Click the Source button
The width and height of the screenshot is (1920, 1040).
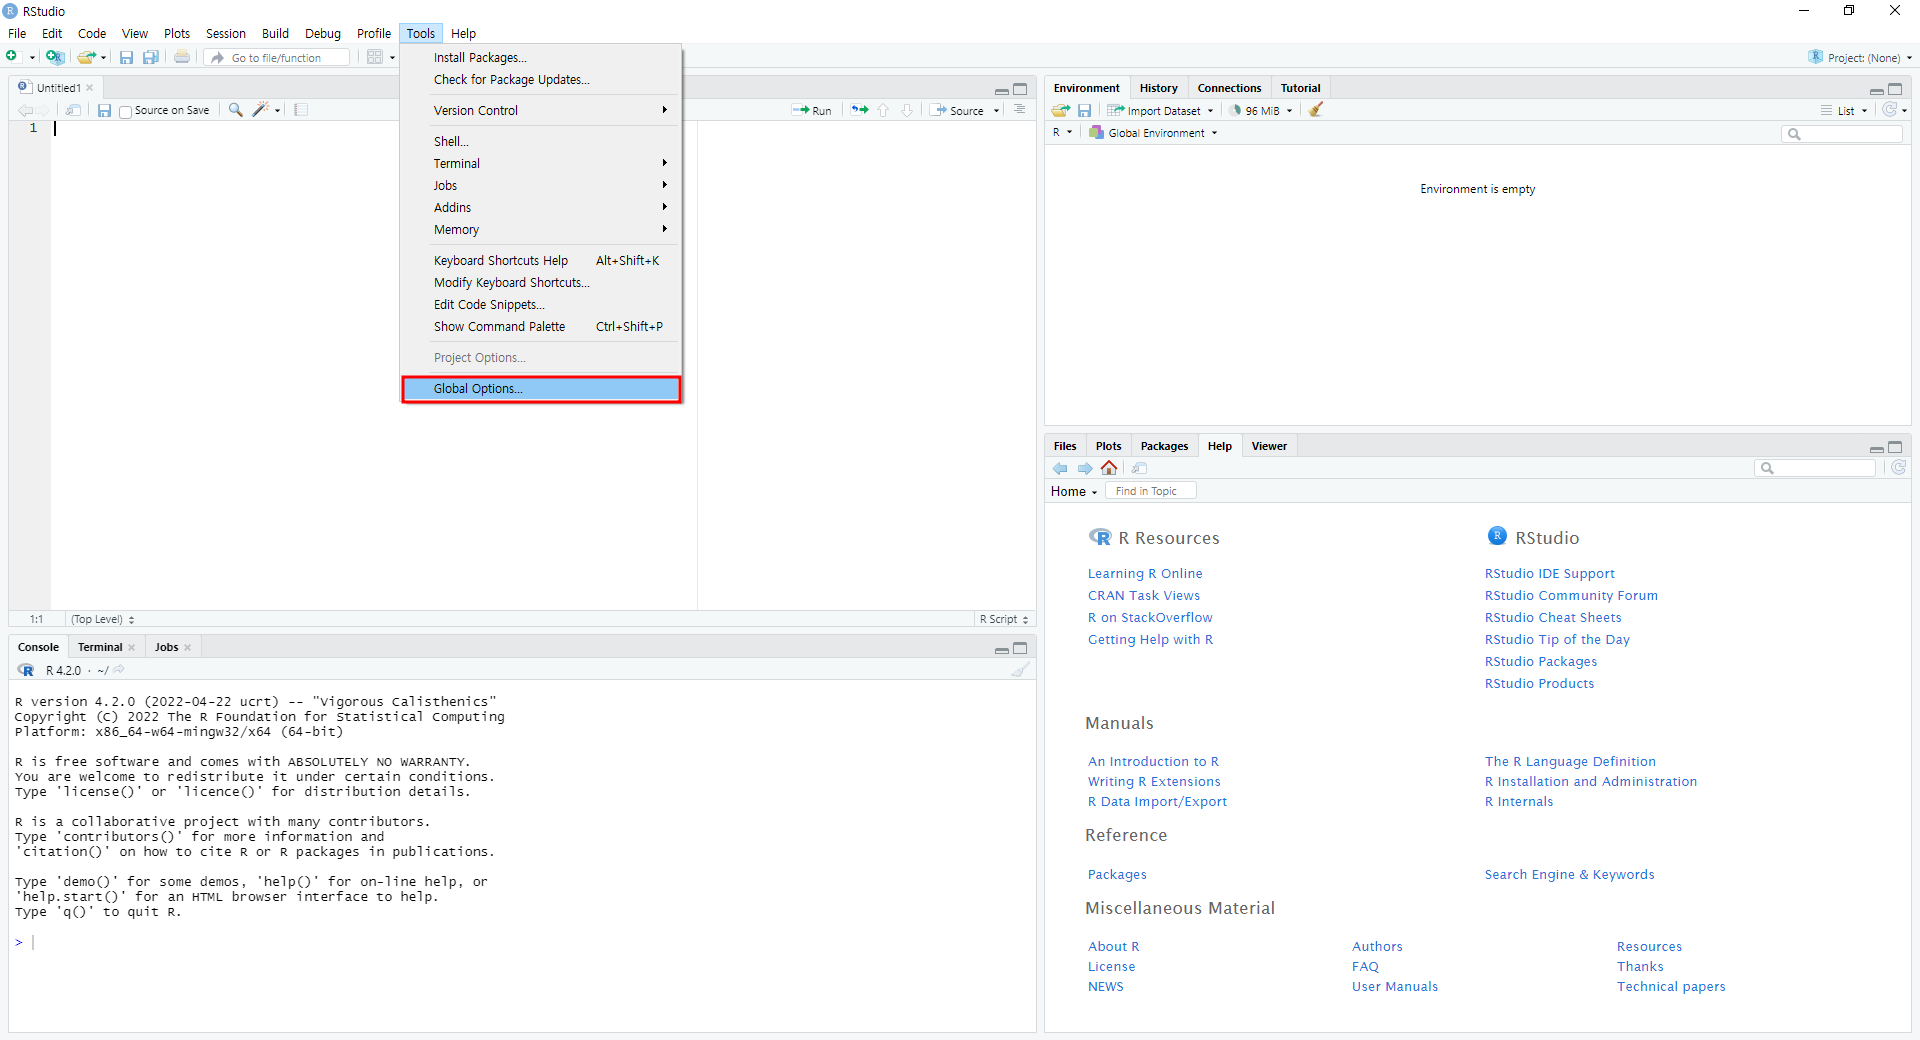coord(958,110)
